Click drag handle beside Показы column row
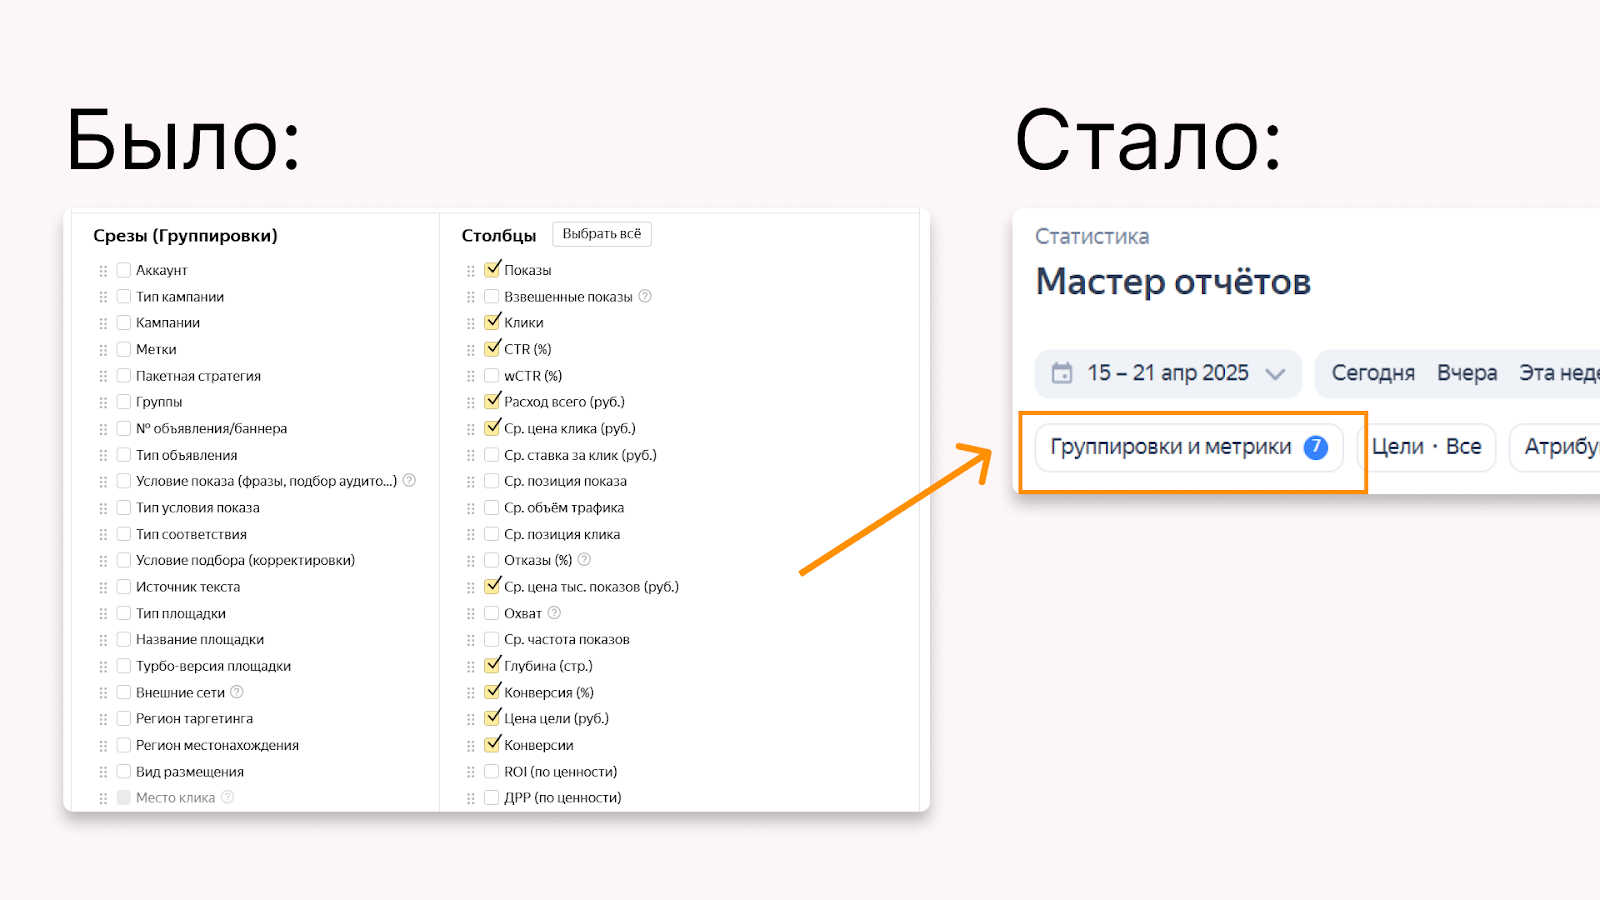The width and height of the screenshot is (1600, 900). (471, 271)
